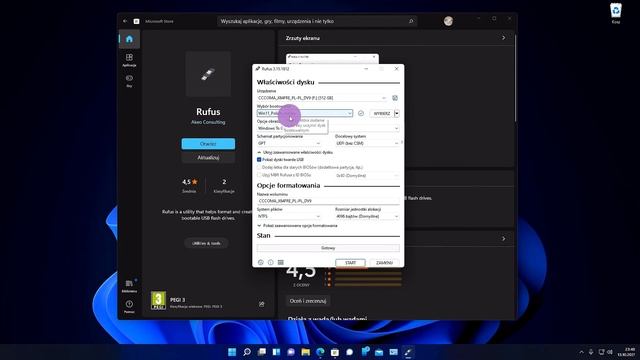Open Task View on taskbar
This screenshot has width=640, height=360.
262,352
